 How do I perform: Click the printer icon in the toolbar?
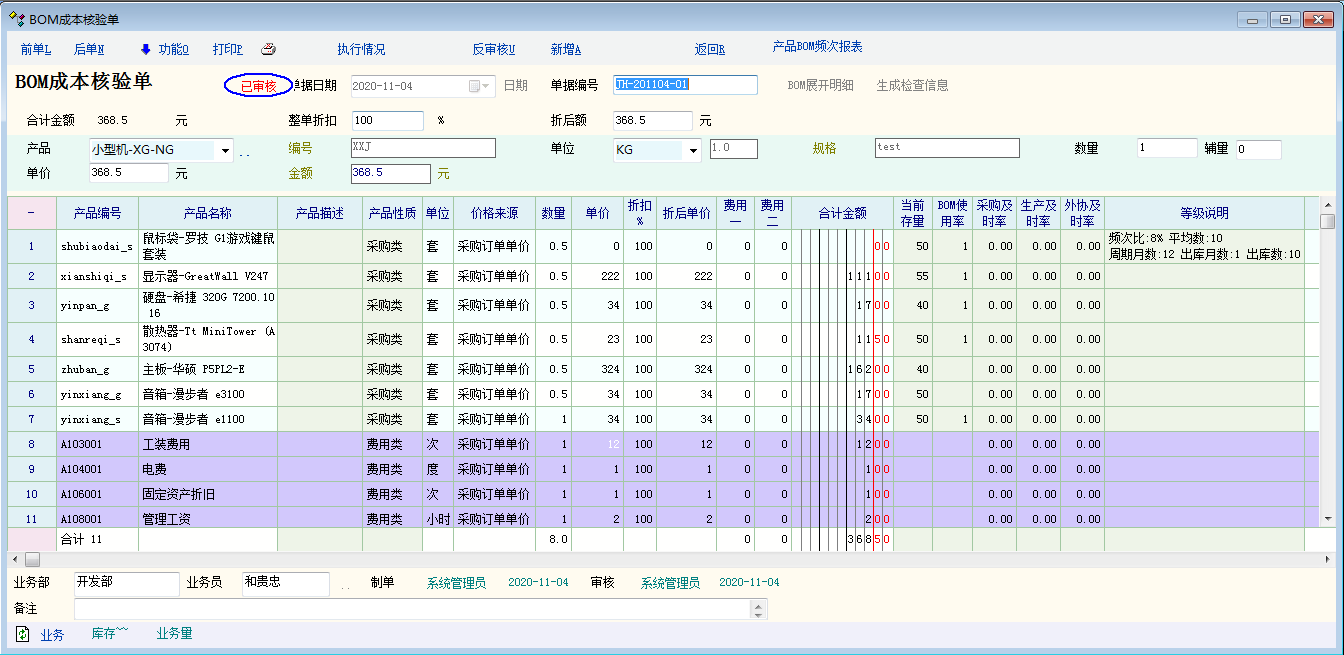point(268,49)
